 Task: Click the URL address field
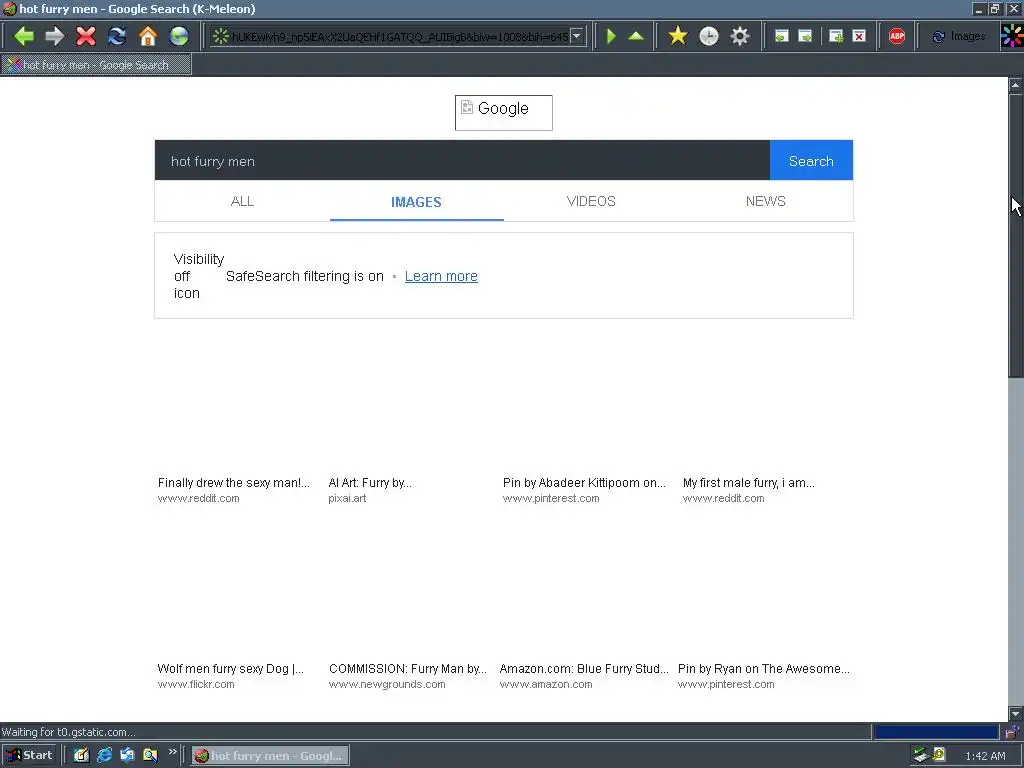400,37
